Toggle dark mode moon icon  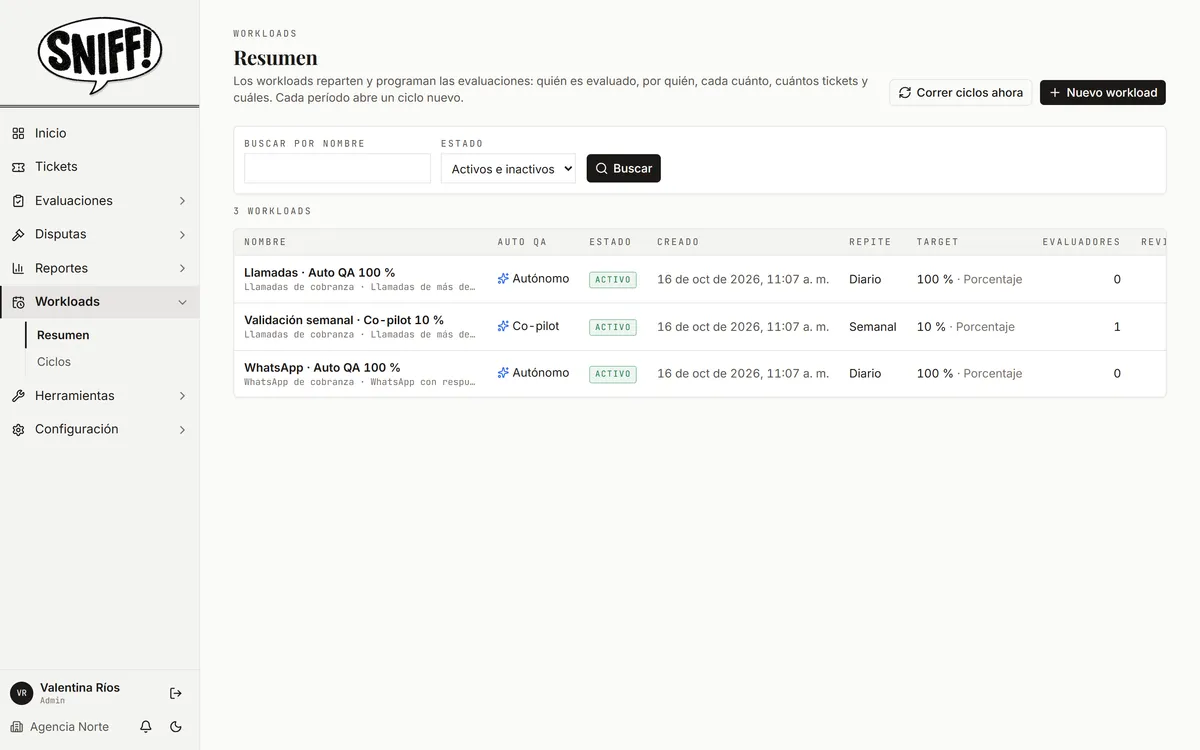[x=176, y=727]
